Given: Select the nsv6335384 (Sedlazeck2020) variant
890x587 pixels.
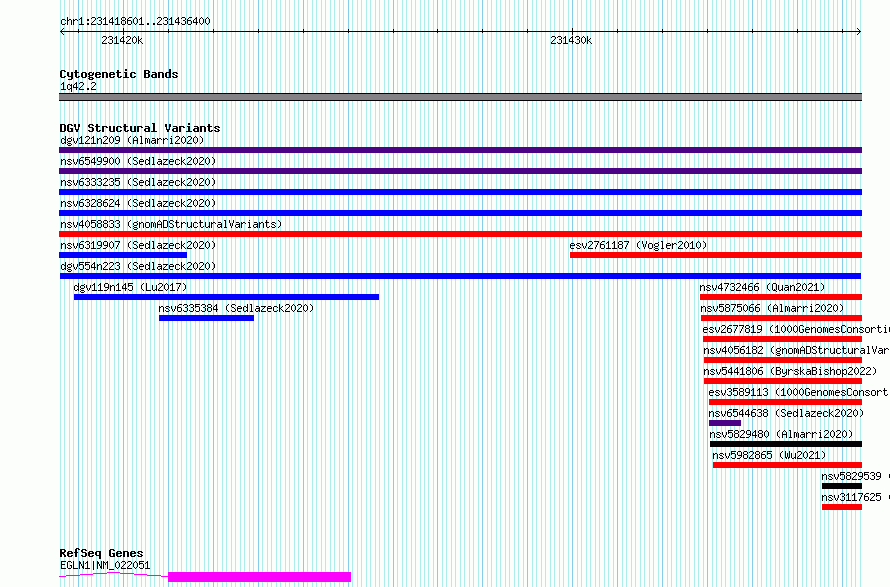Looking at the screenshot, I should (x=206, y=318).
